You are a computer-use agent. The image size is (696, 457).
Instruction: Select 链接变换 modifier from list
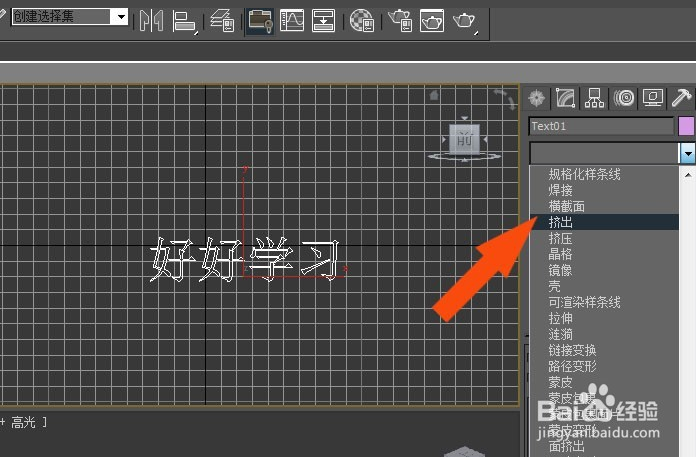pyautogui.click(x=572, y=351)
